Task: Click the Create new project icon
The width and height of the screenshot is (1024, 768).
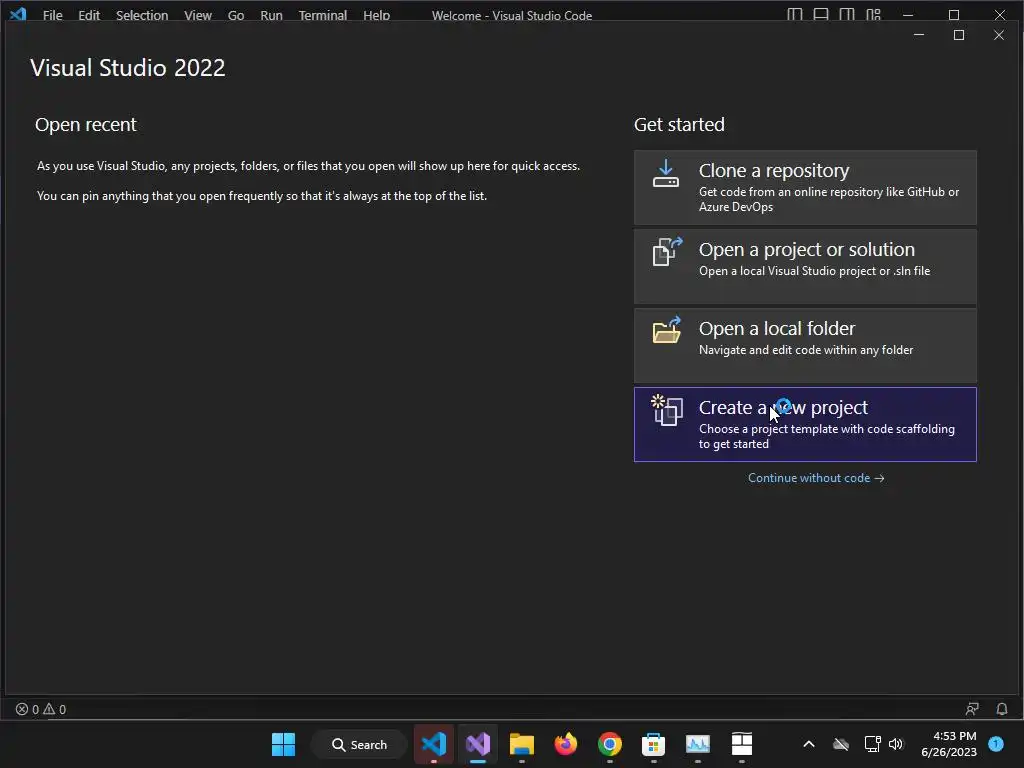Action: point(667,410)
